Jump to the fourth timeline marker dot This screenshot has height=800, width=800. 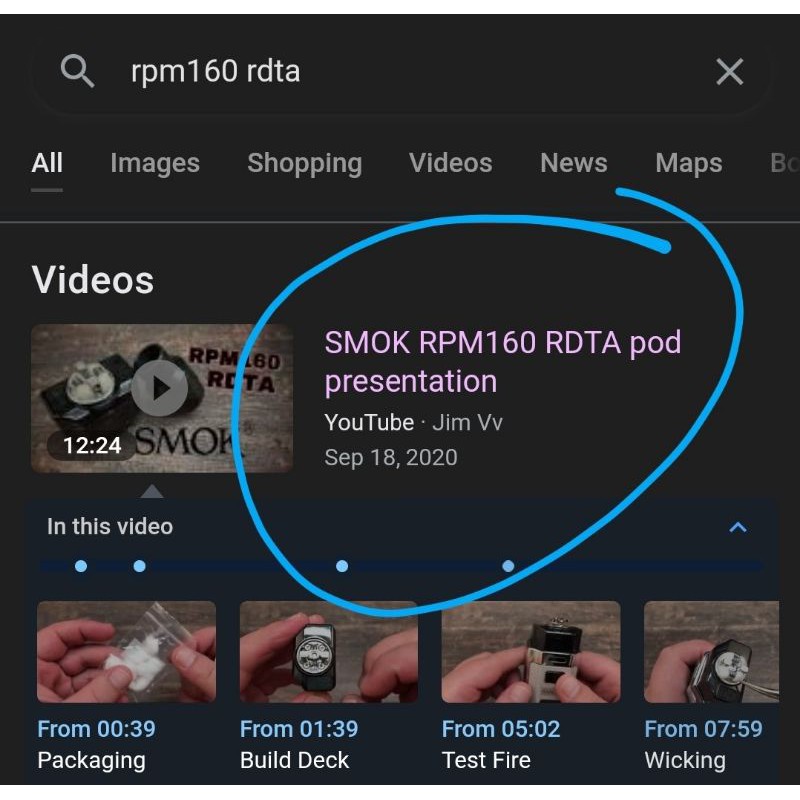(508, 566)
